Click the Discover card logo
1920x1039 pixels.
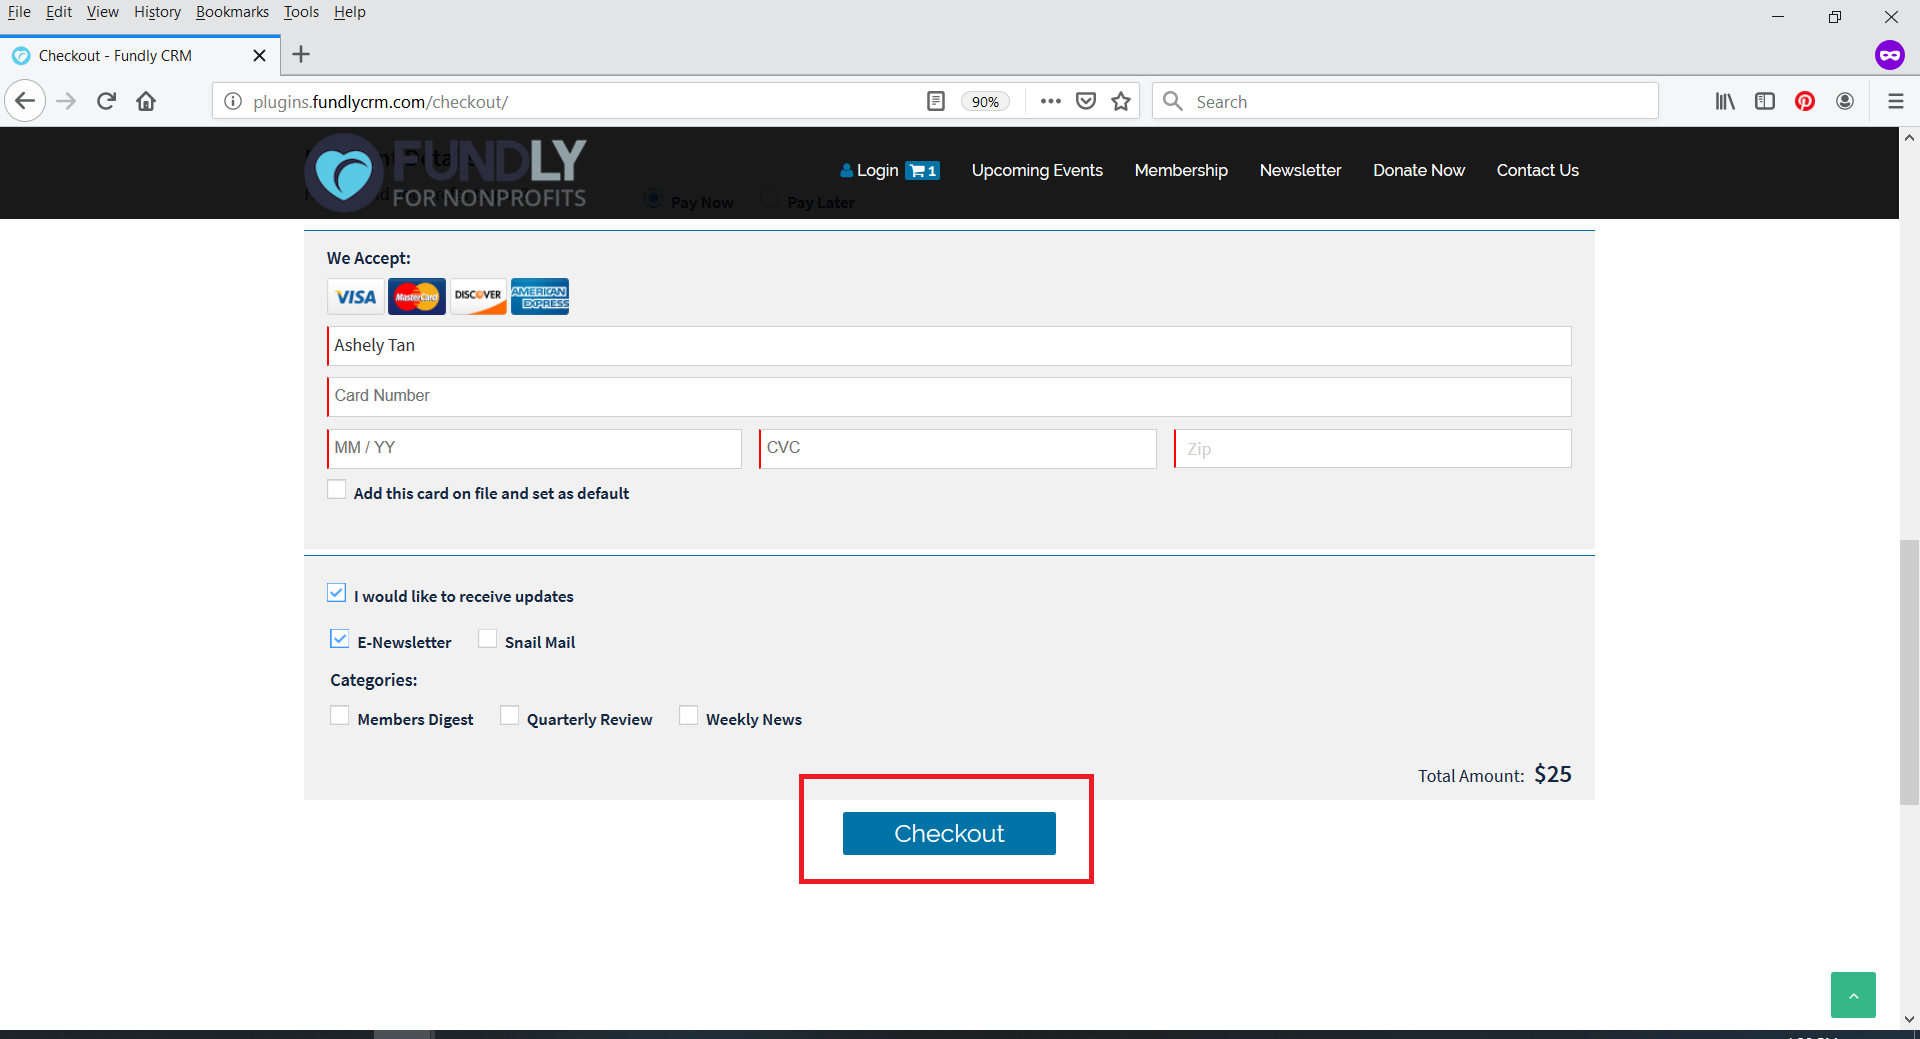click(x=478, y=296)
